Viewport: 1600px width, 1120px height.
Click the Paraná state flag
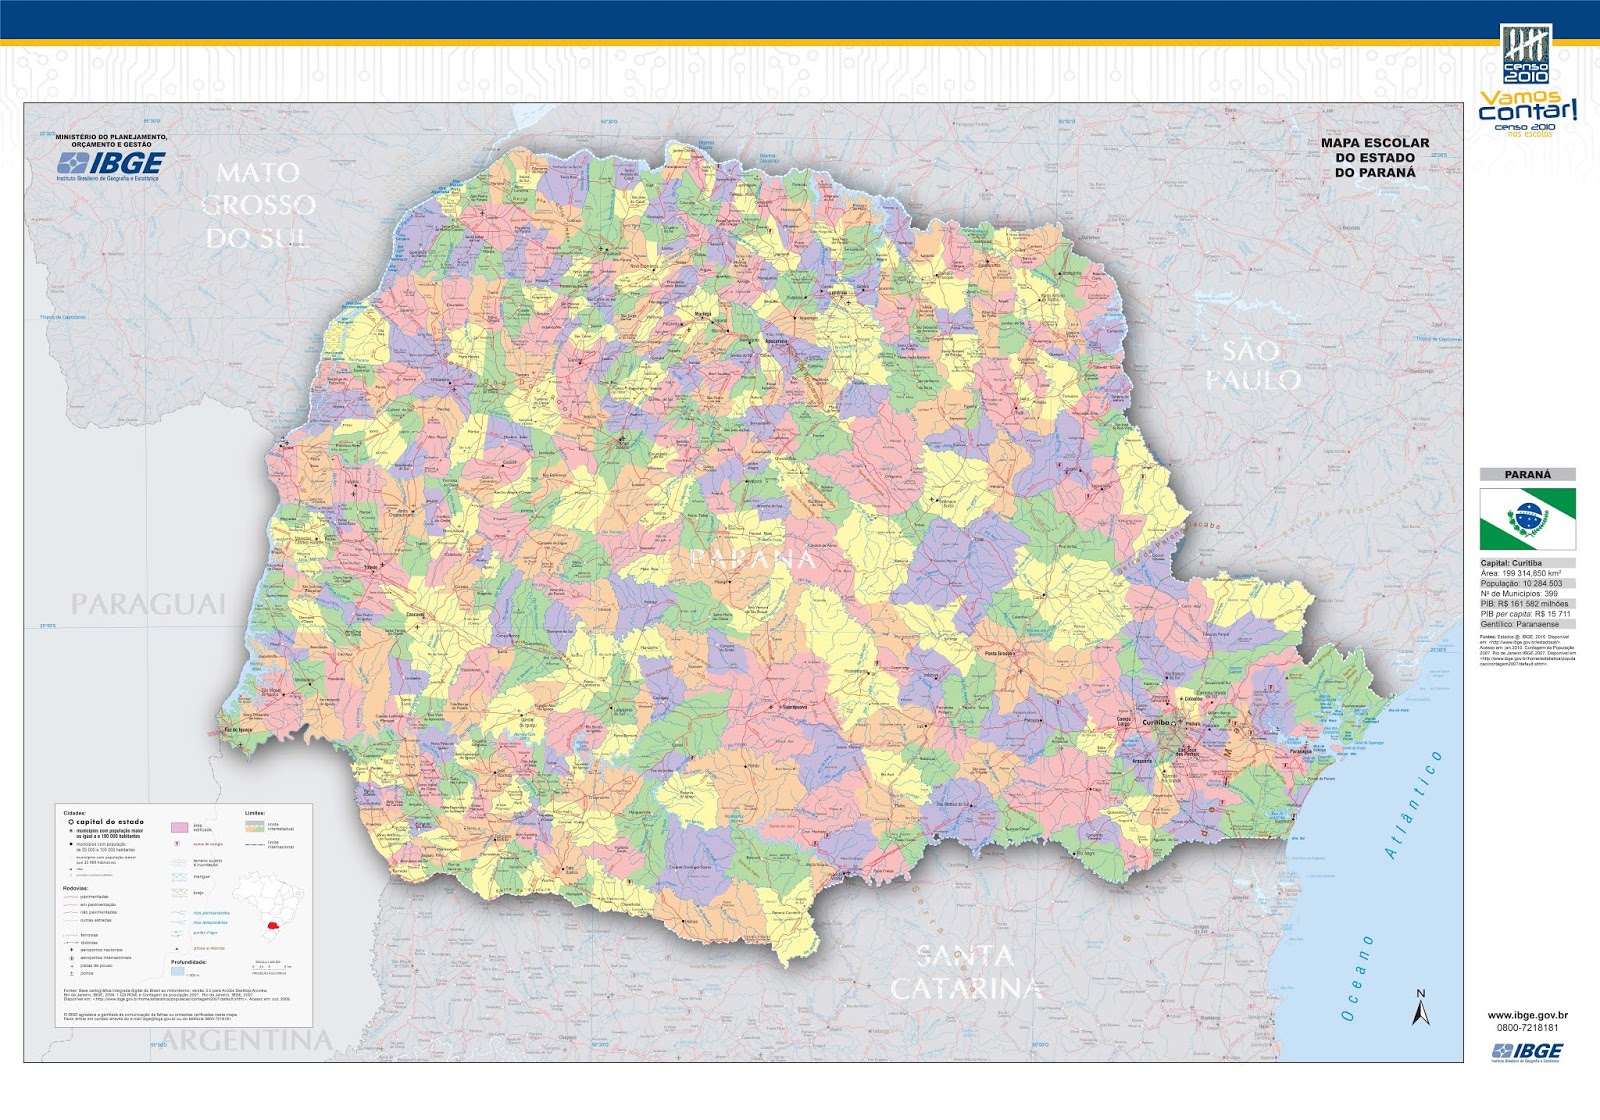1528,519
